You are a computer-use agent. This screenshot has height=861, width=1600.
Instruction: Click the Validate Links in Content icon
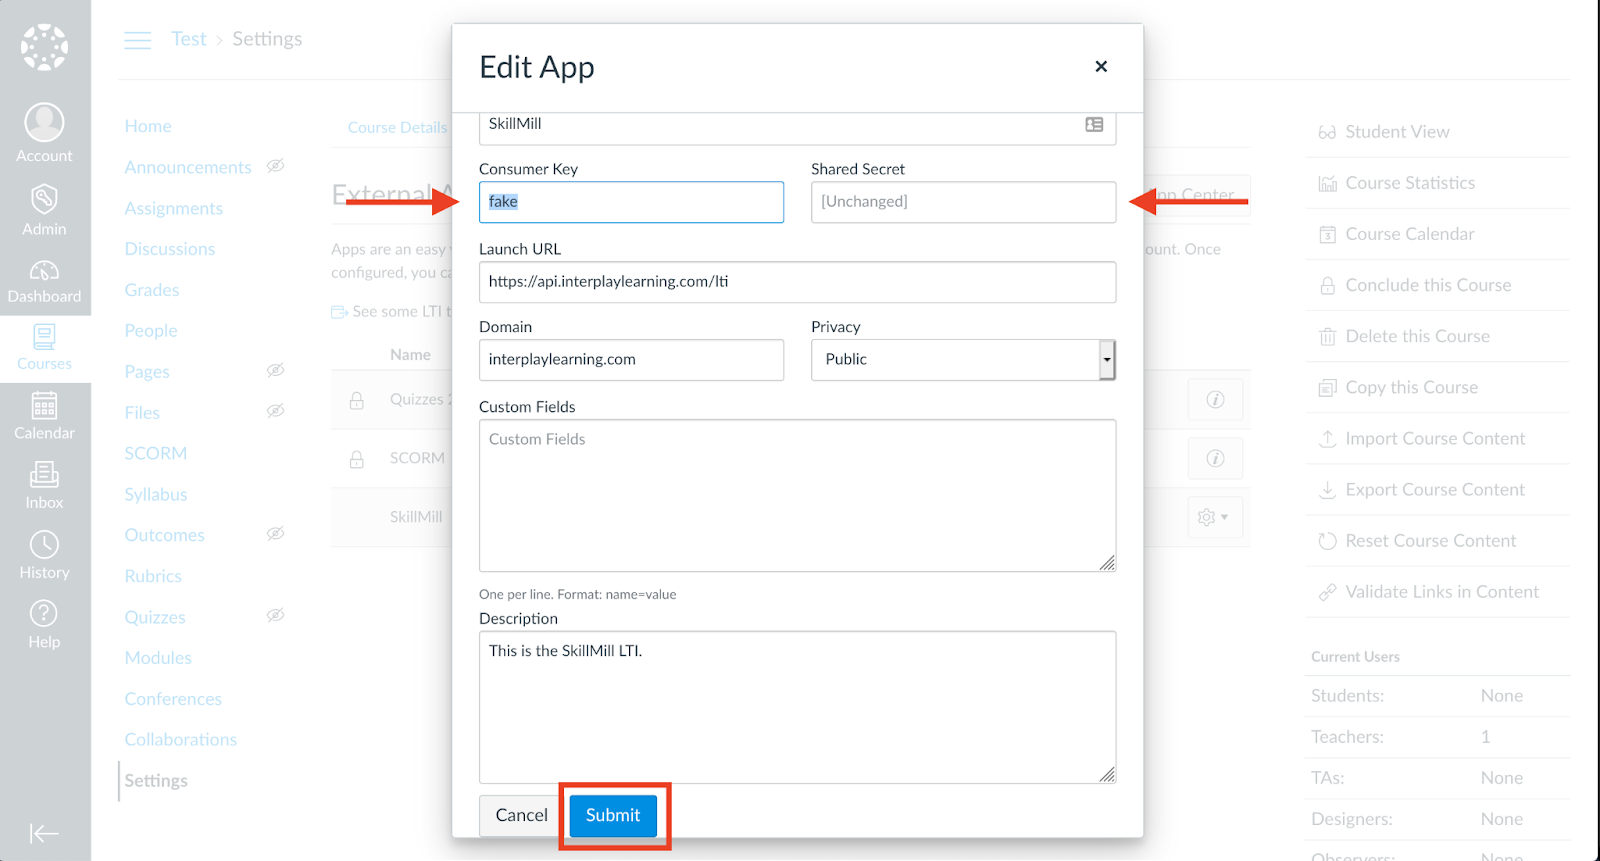coord(1327,592)
